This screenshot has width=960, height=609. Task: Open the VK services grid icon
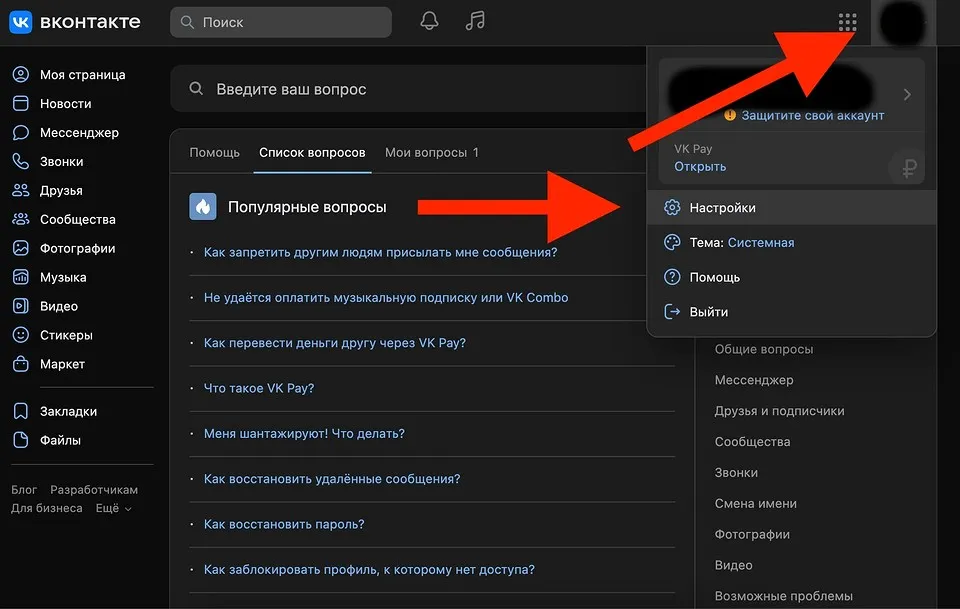[847, 23]
